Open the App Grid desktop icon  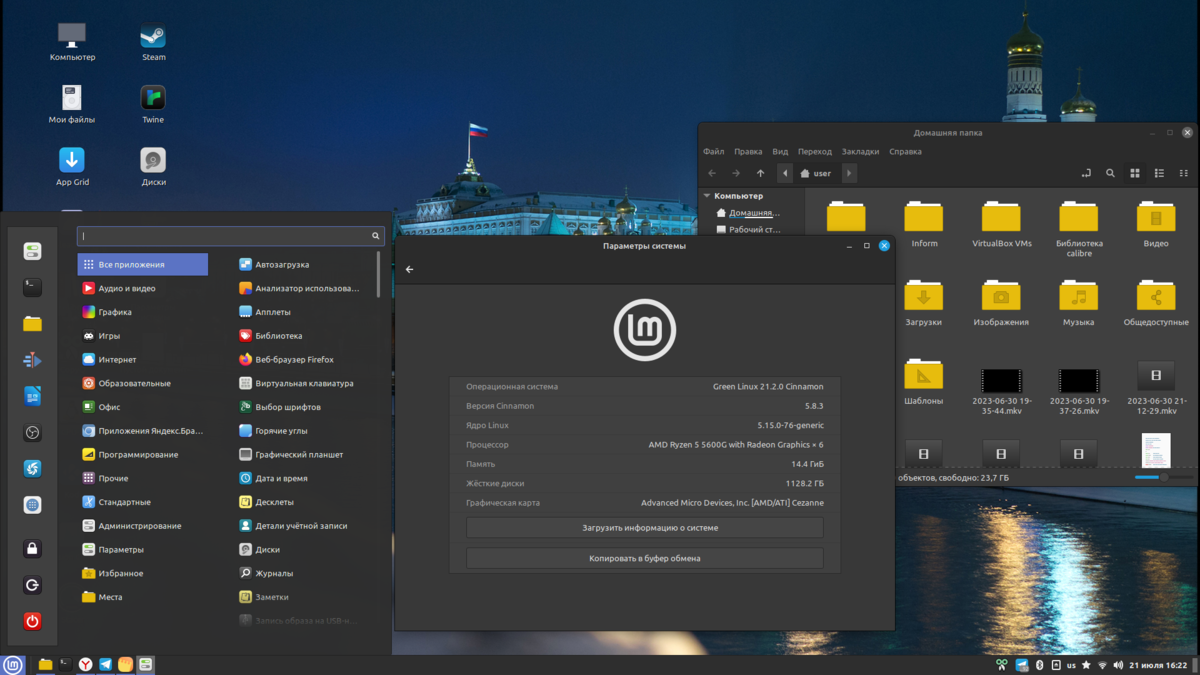tap(72, 166)
